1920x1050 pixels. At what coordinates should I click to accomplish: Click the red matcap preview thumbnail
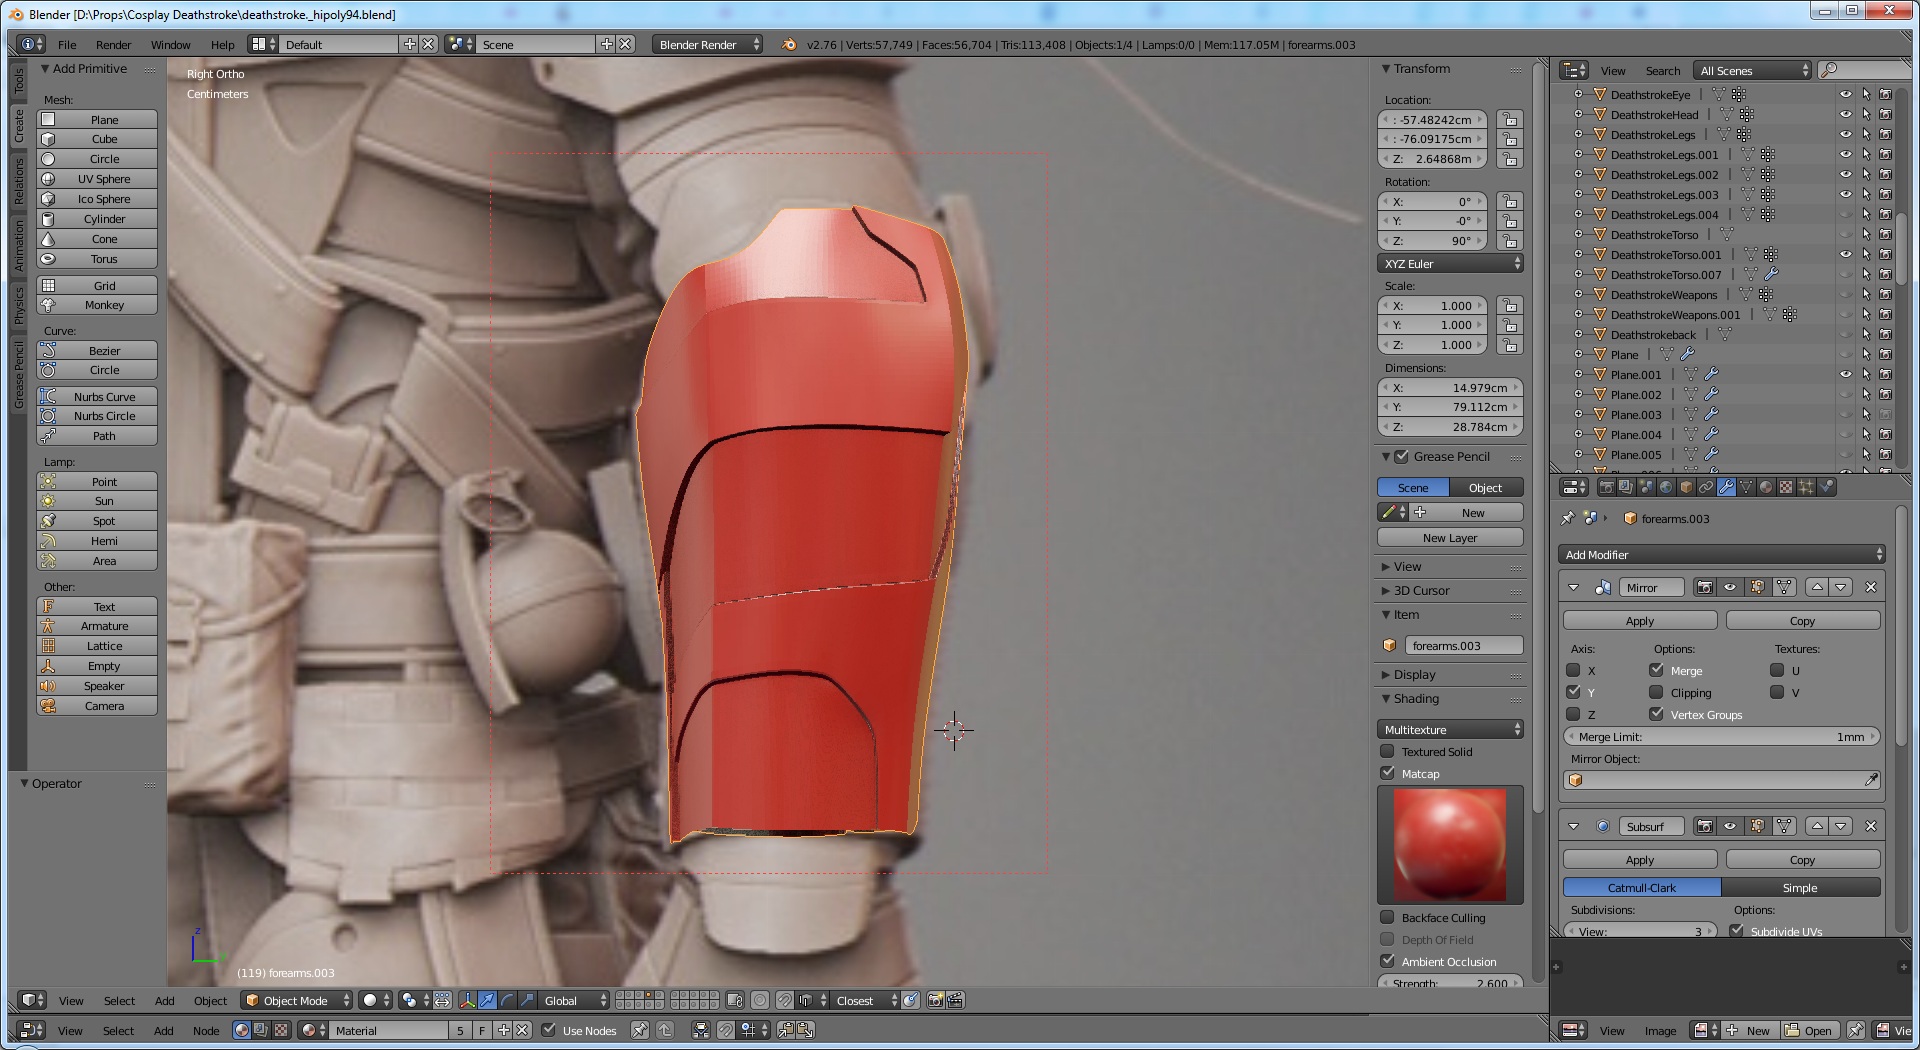[x=1450, y=845]
